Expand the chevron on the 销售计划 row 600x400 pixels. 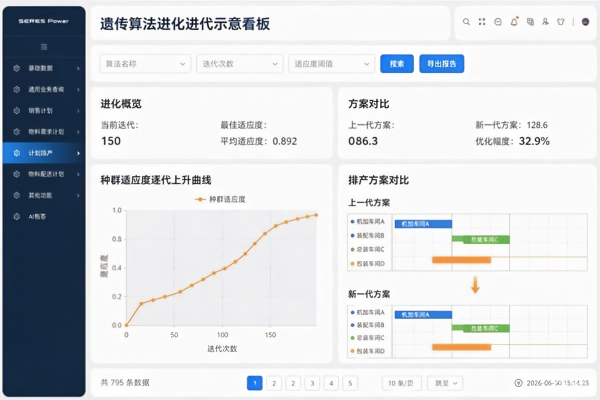78,111
